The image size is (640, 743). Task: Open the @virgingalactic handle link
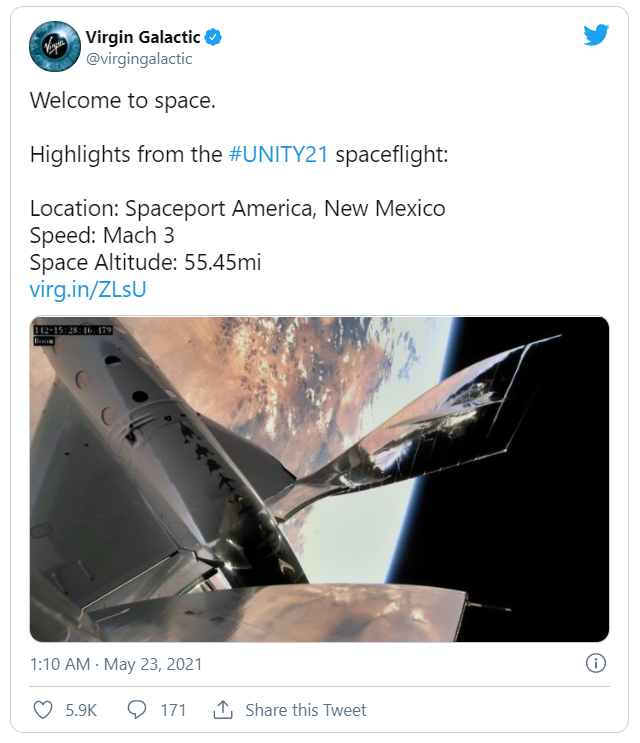(x=139, y=59)
